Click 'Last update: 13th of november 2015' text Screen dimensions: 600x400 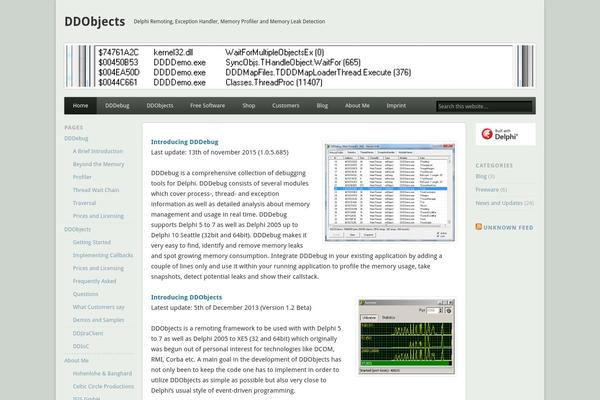coord(220,152)
